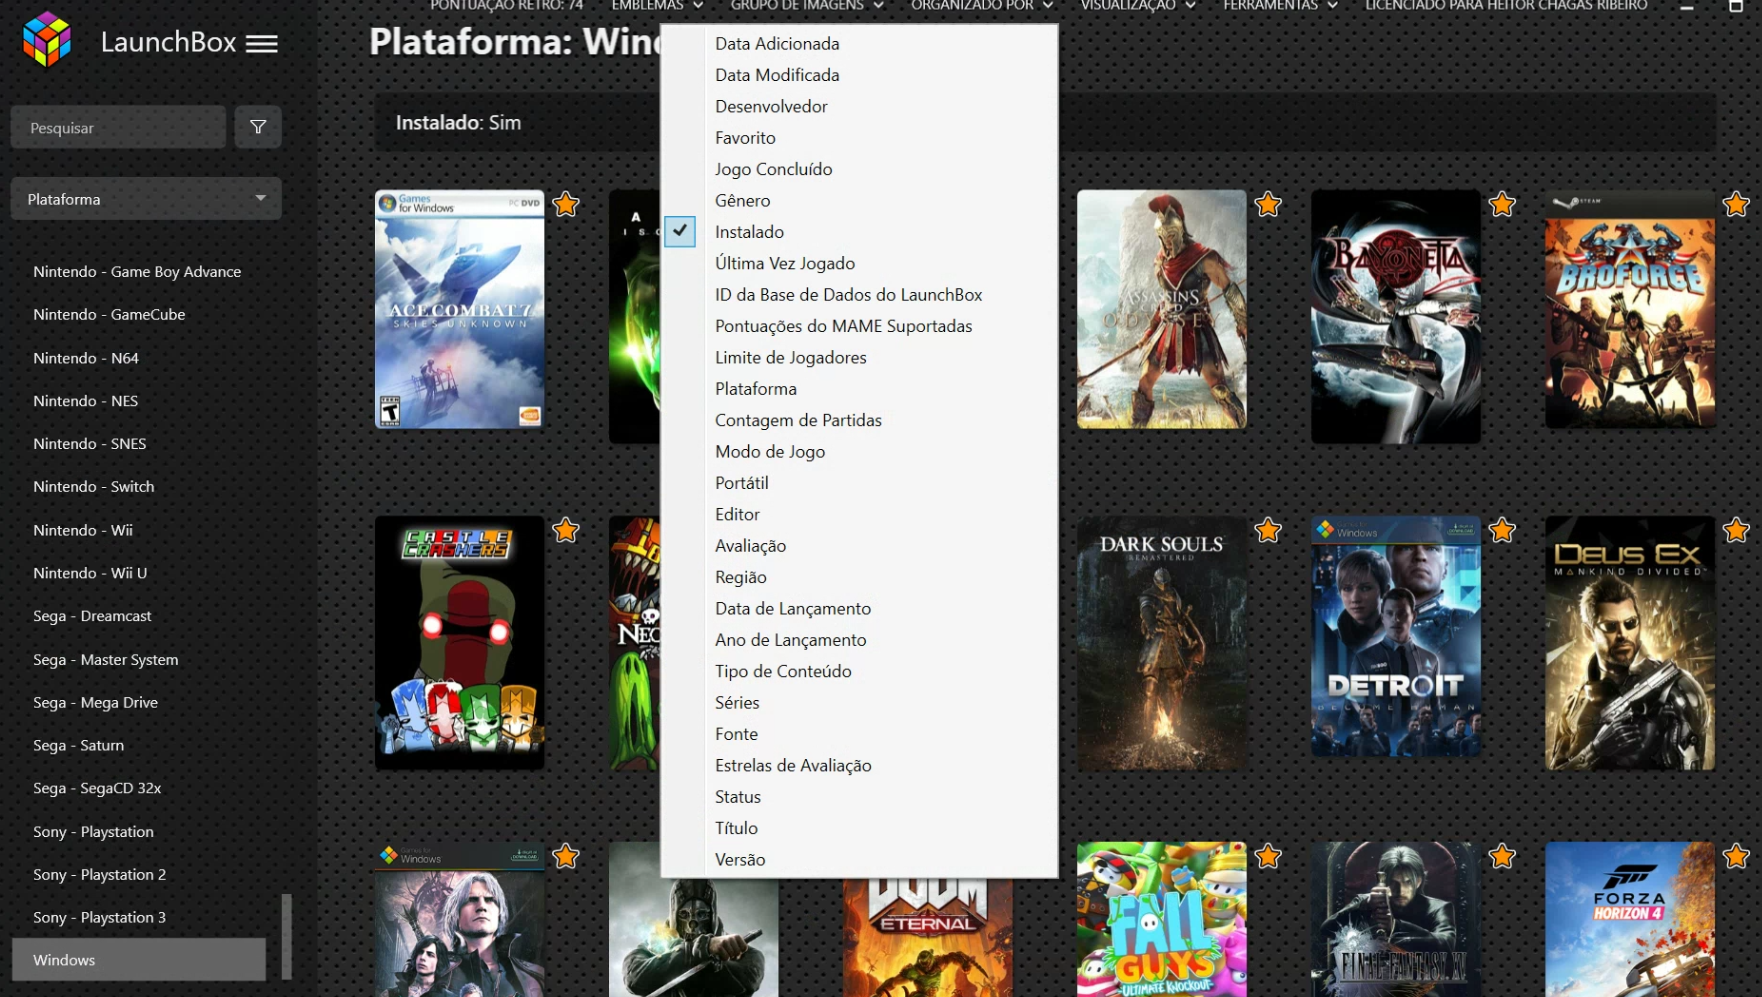
Task: Select Portátil option
Action: coord(741,483)
